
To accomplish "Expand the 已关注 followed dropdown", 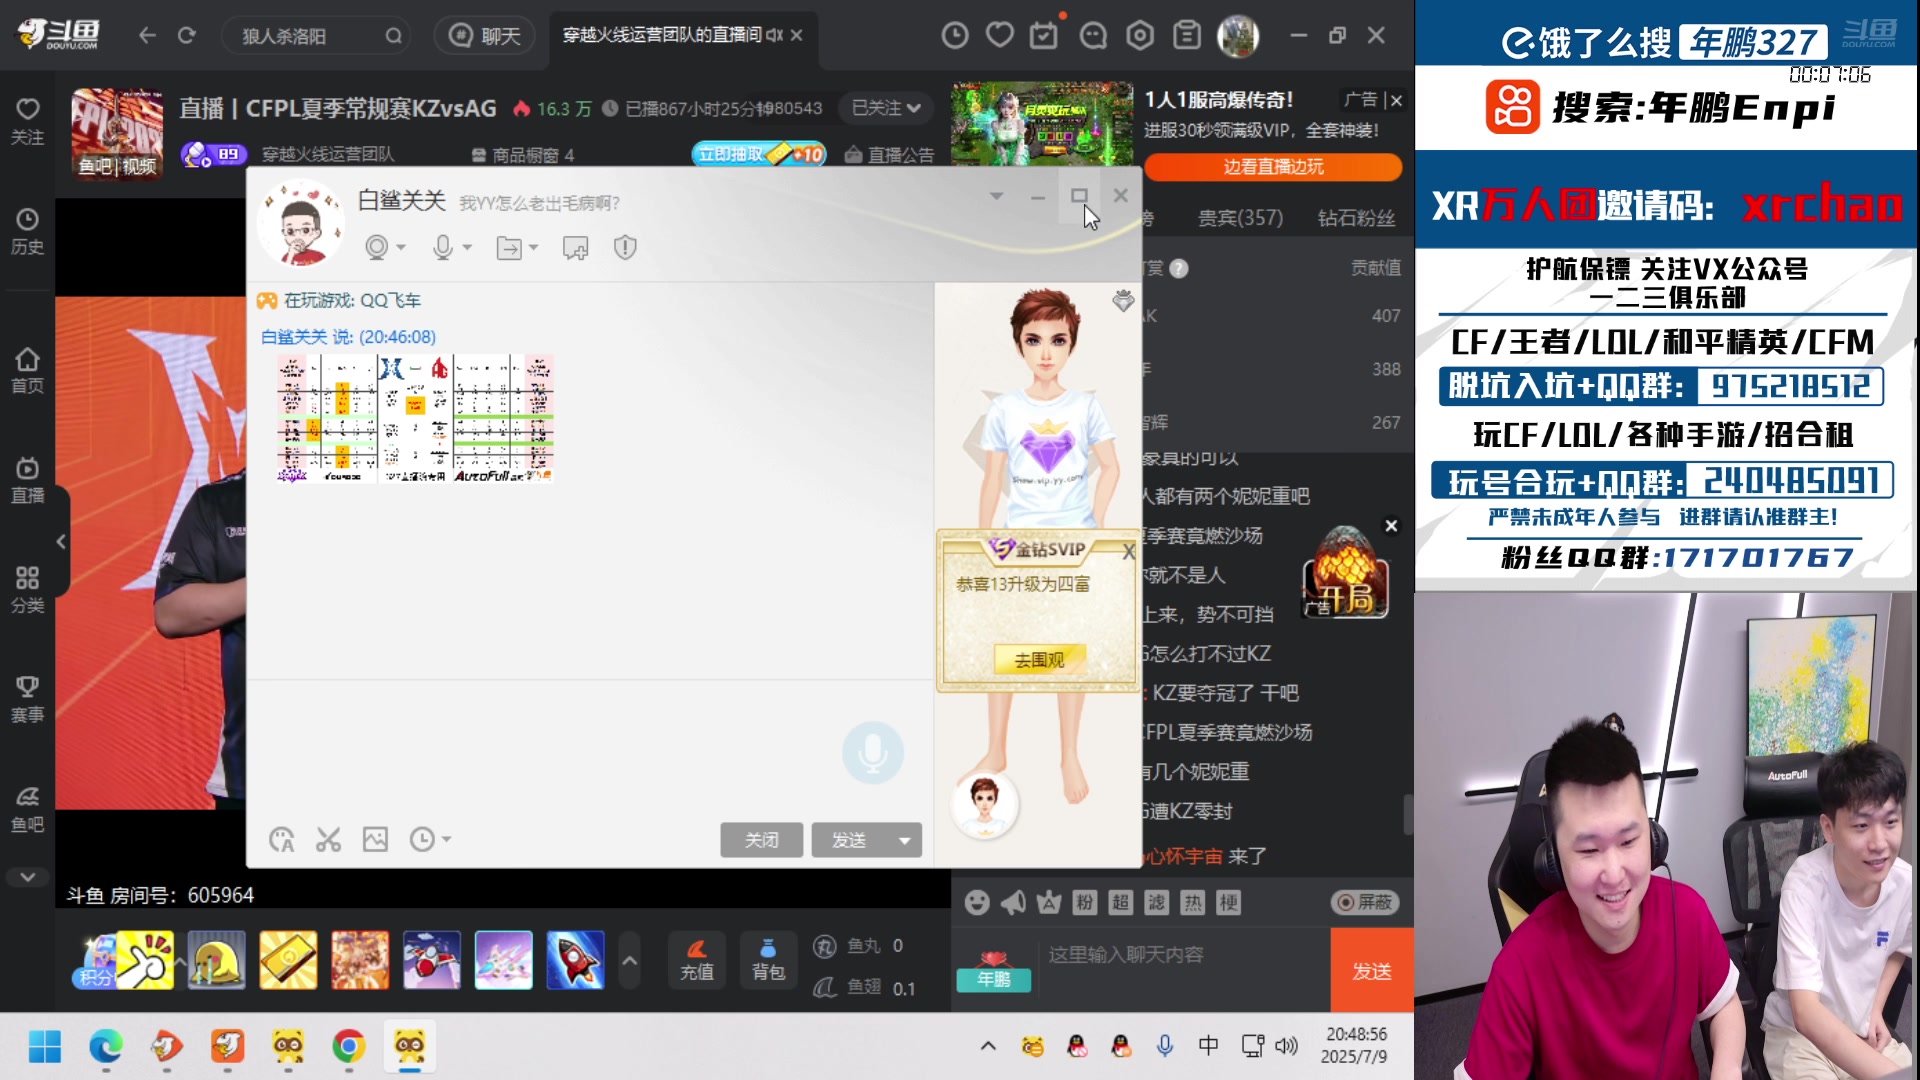I will 886,108.
